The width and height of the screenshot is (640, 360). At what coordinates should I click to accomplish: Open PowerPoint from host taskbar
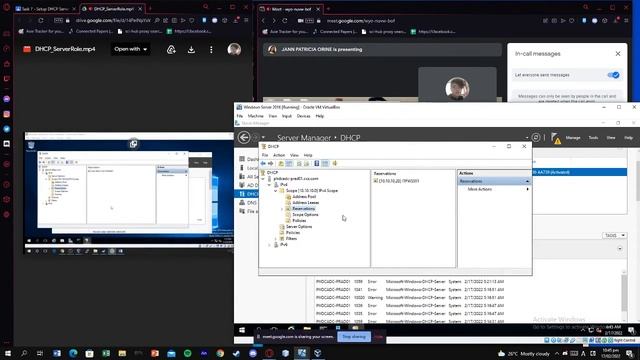tap(155, 353)
